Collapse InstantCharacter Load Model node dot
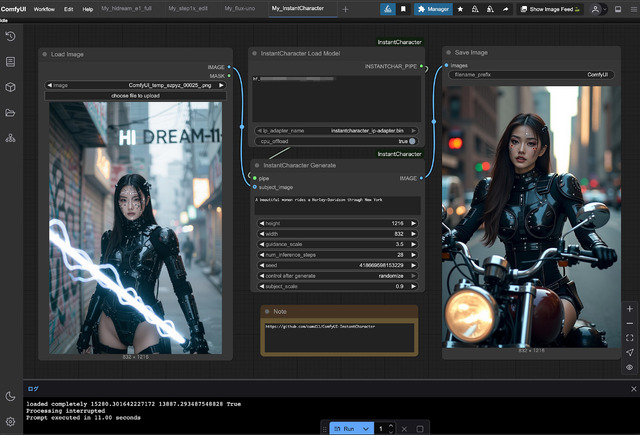The height and width of the screenshot is (435, 640). 254,53
